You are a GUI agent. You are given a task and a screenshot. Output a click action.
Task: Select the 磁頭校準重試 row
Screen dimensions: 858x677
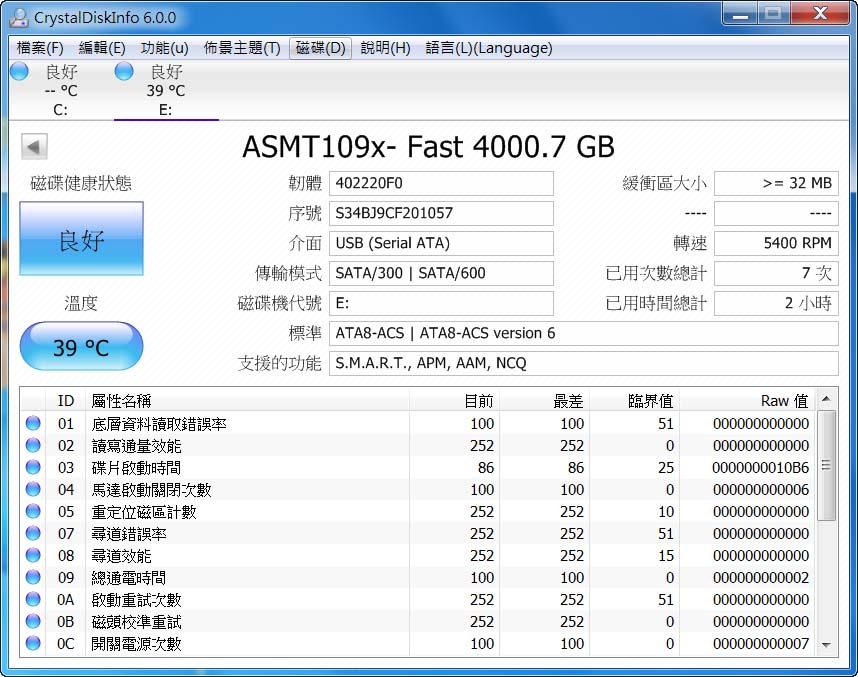click(418, 622)
